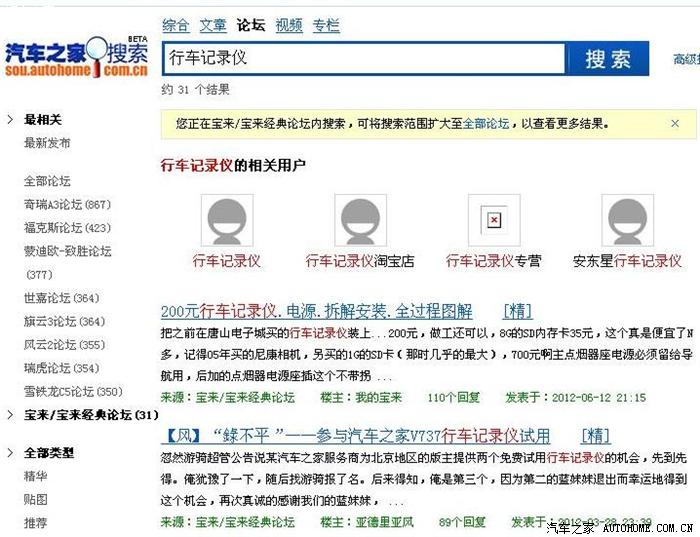Open post about V737行车记录仪试用

tap(356, 436)
